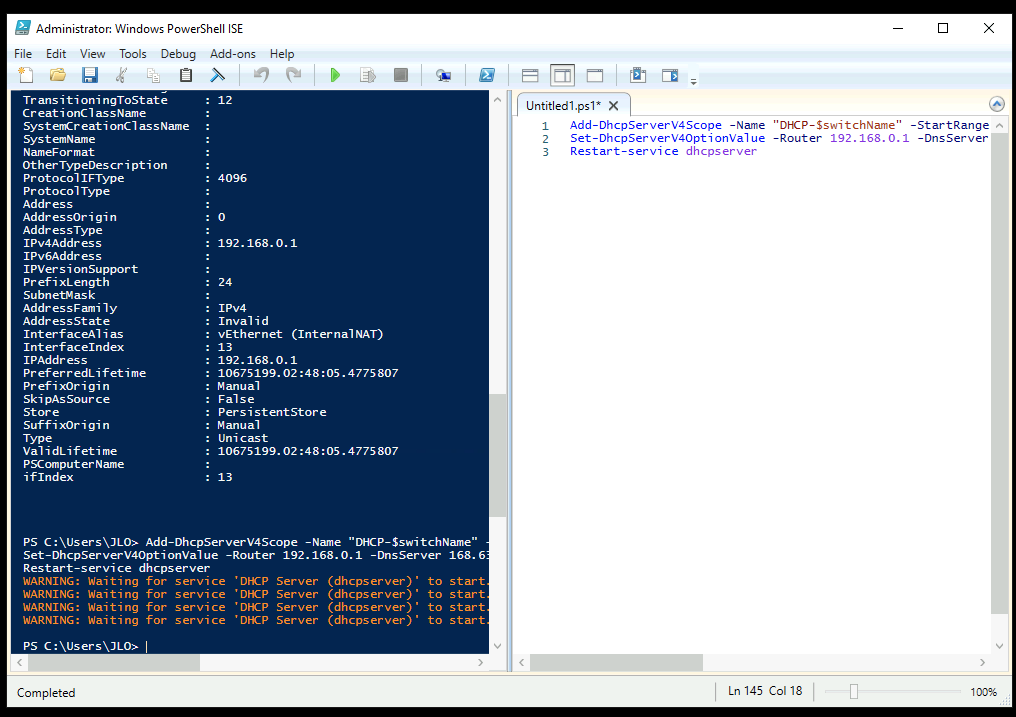Open the Debug menu
The height and width of the screenshot is (717, 1016).
(178, 54)
